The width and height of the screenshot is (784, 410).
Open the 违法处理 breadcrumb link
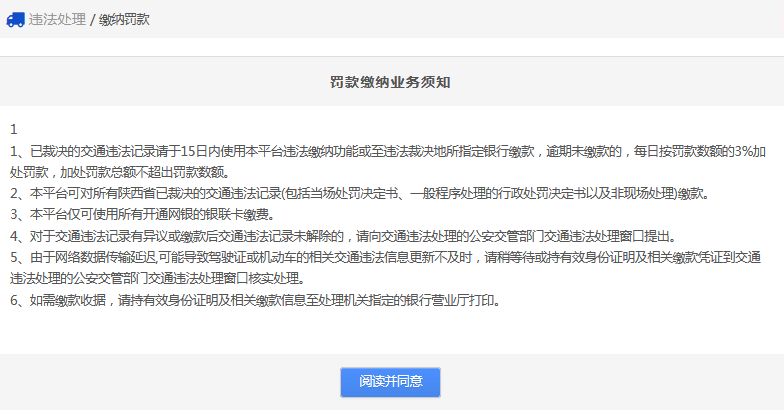tap(57, 20)
